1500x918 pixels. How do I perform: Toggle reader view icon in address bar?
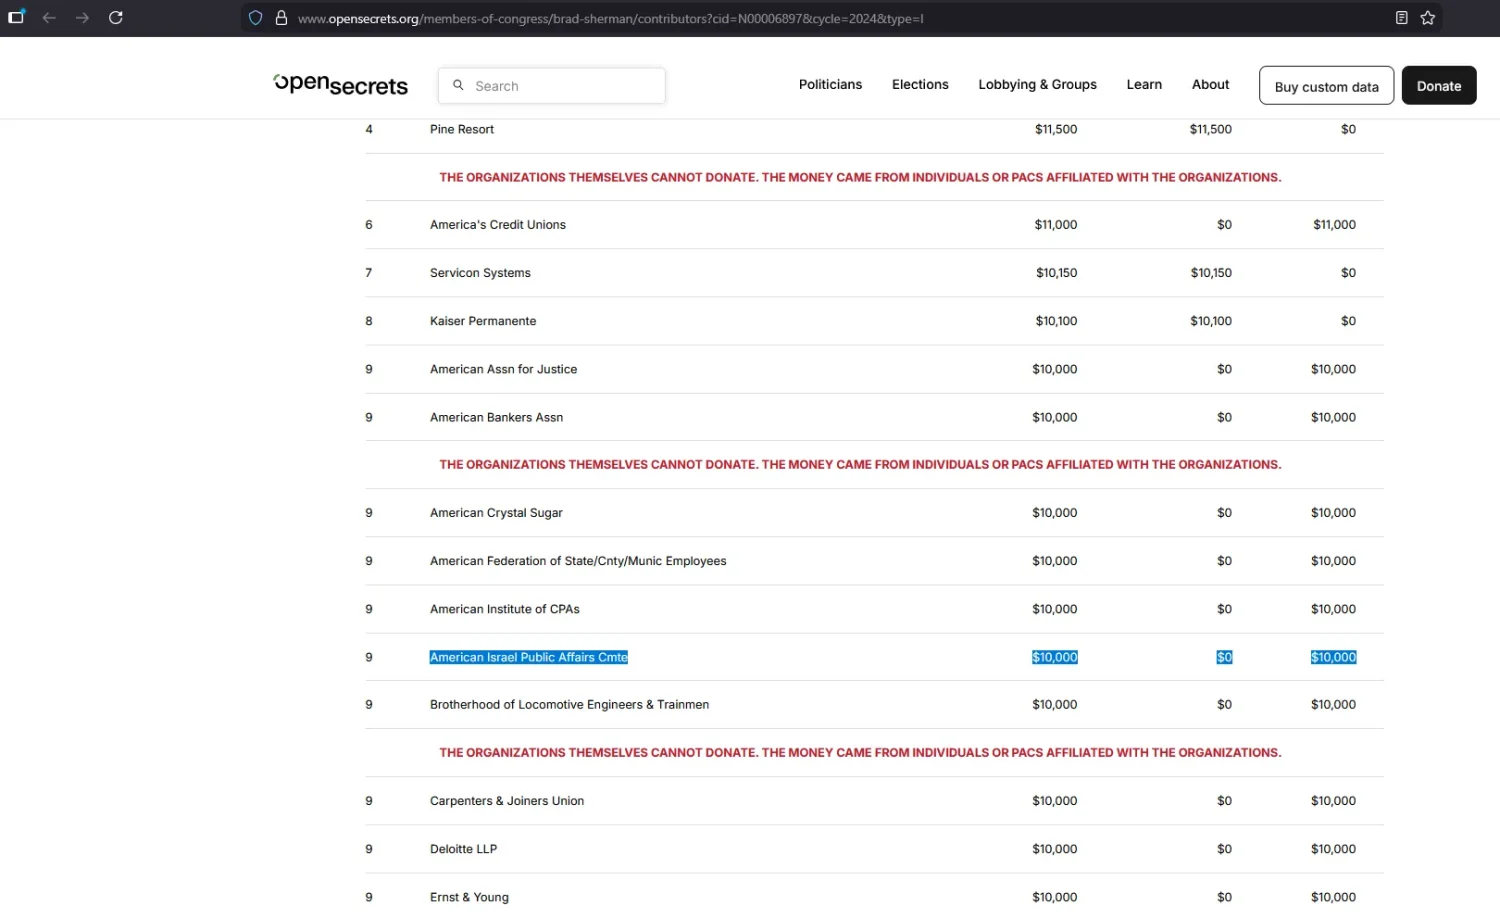tap(1402, 18)
